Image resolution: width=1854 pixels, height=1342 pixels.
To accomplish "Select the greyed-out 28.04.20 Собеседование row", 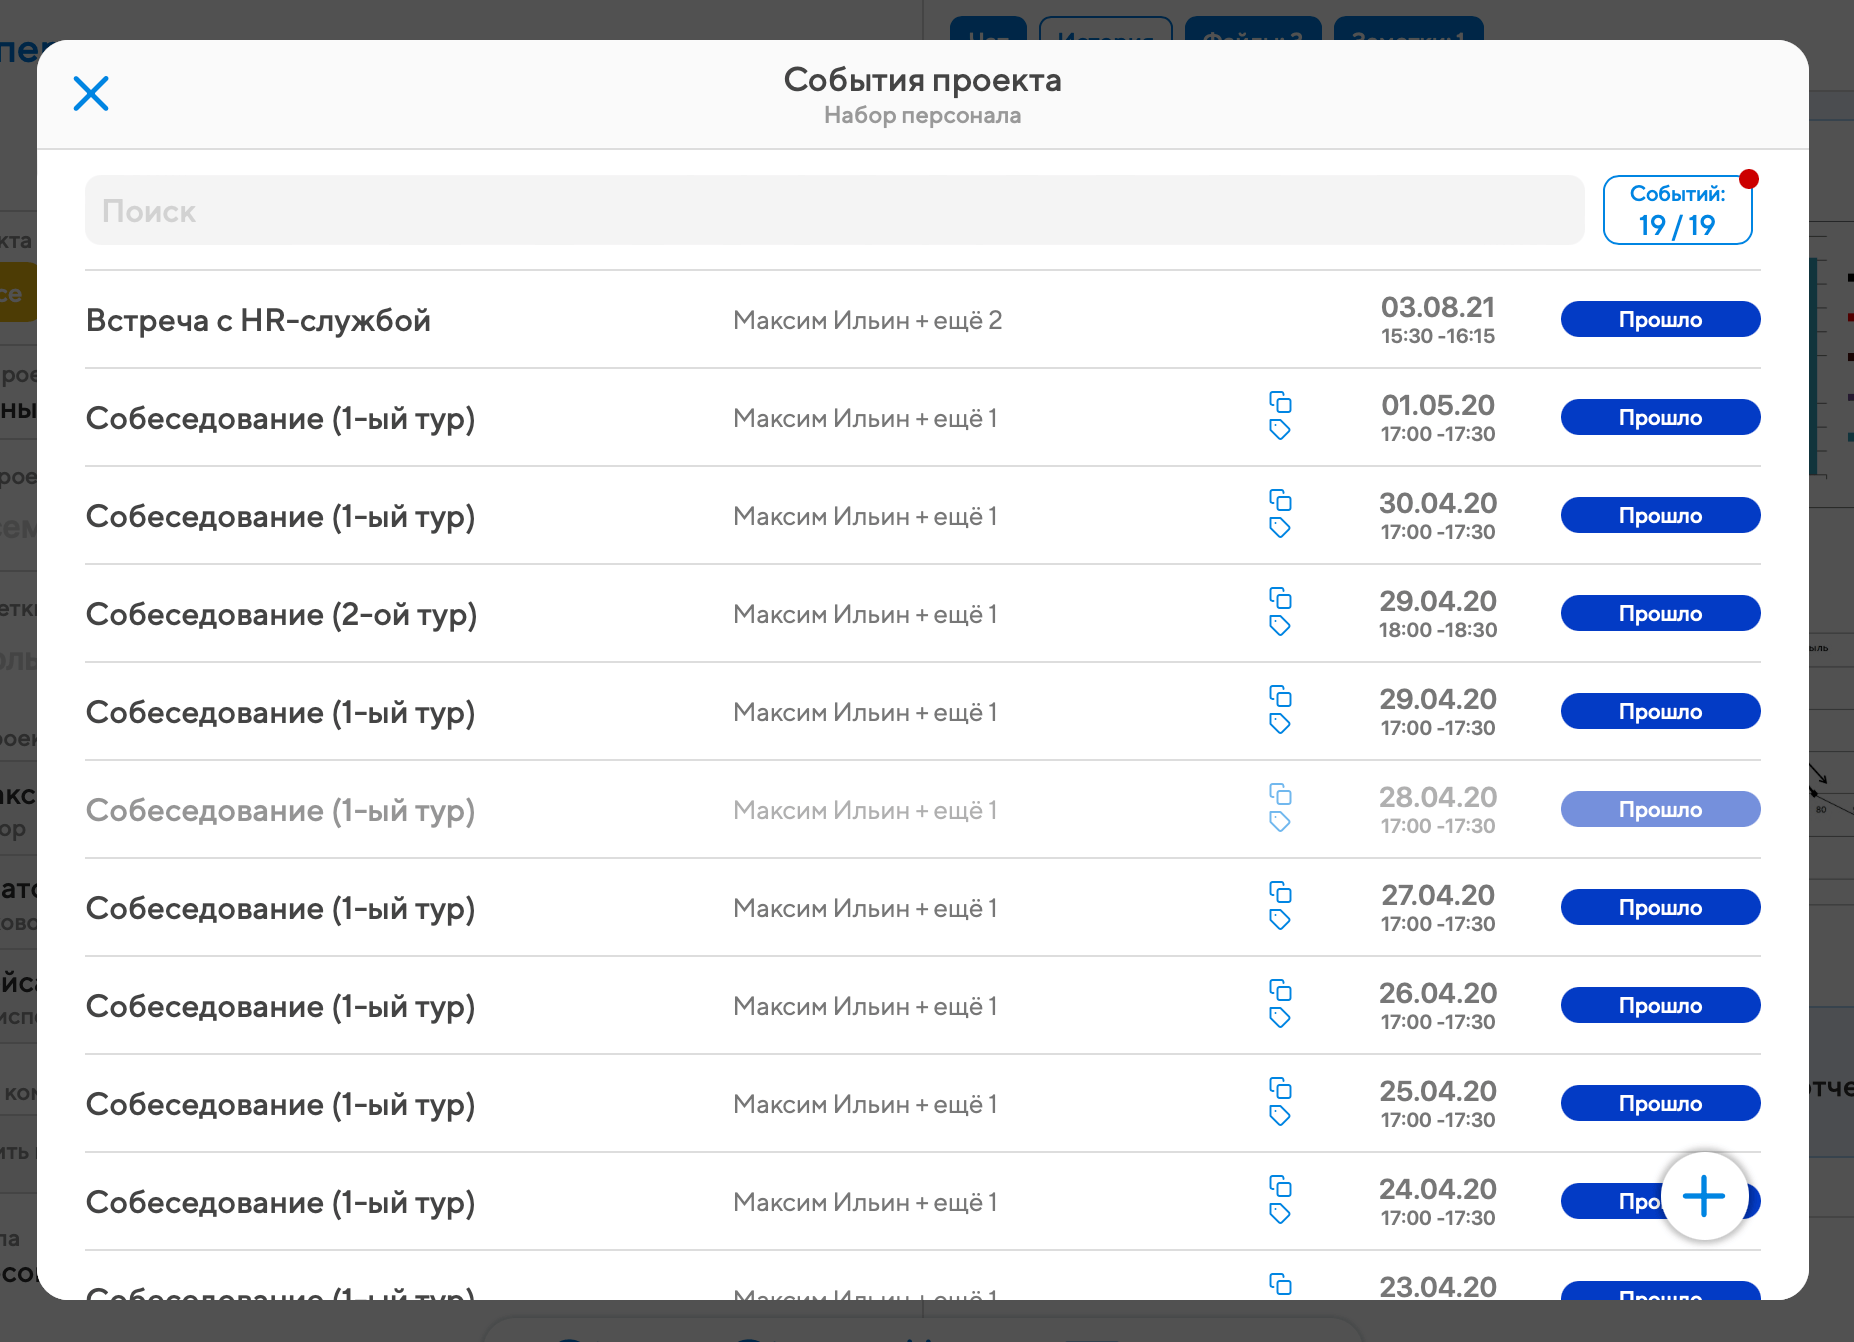I will (280, 811).
